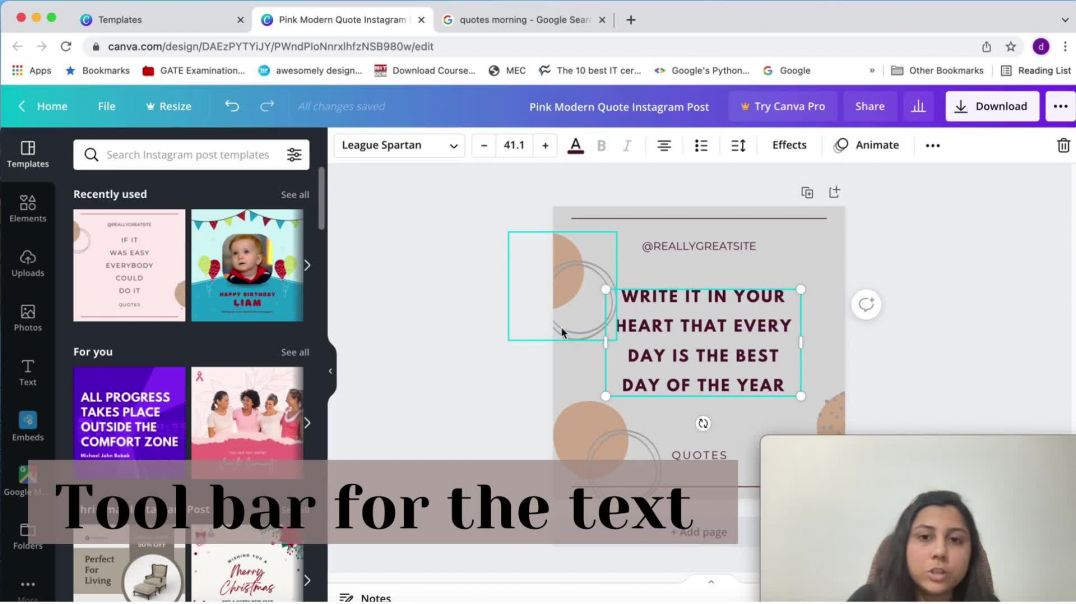The image size is (1076, 604).
Task: Open the Text sidebar panel
Action: click(x=27, y=373)
